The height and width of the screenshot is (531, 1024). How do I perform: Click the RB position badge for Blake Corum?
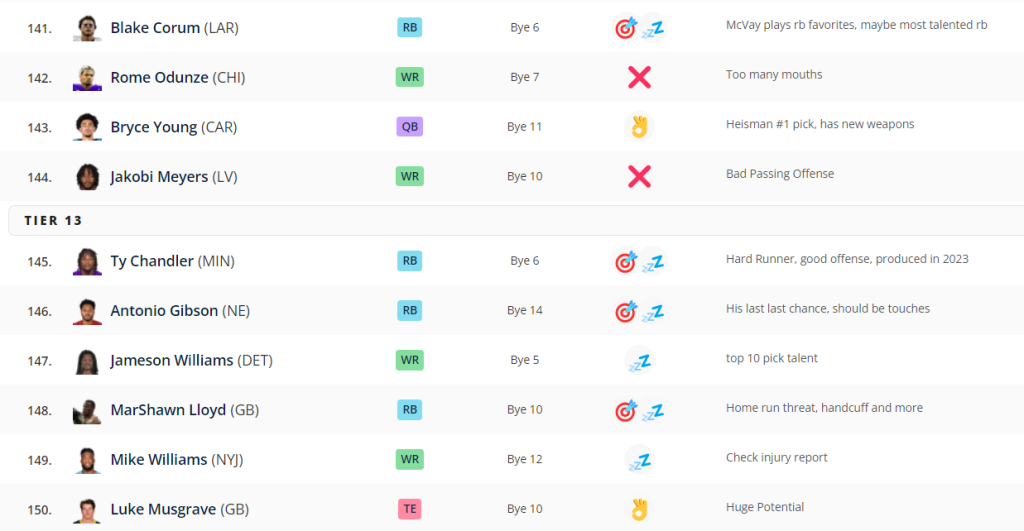tap(409, 28)
